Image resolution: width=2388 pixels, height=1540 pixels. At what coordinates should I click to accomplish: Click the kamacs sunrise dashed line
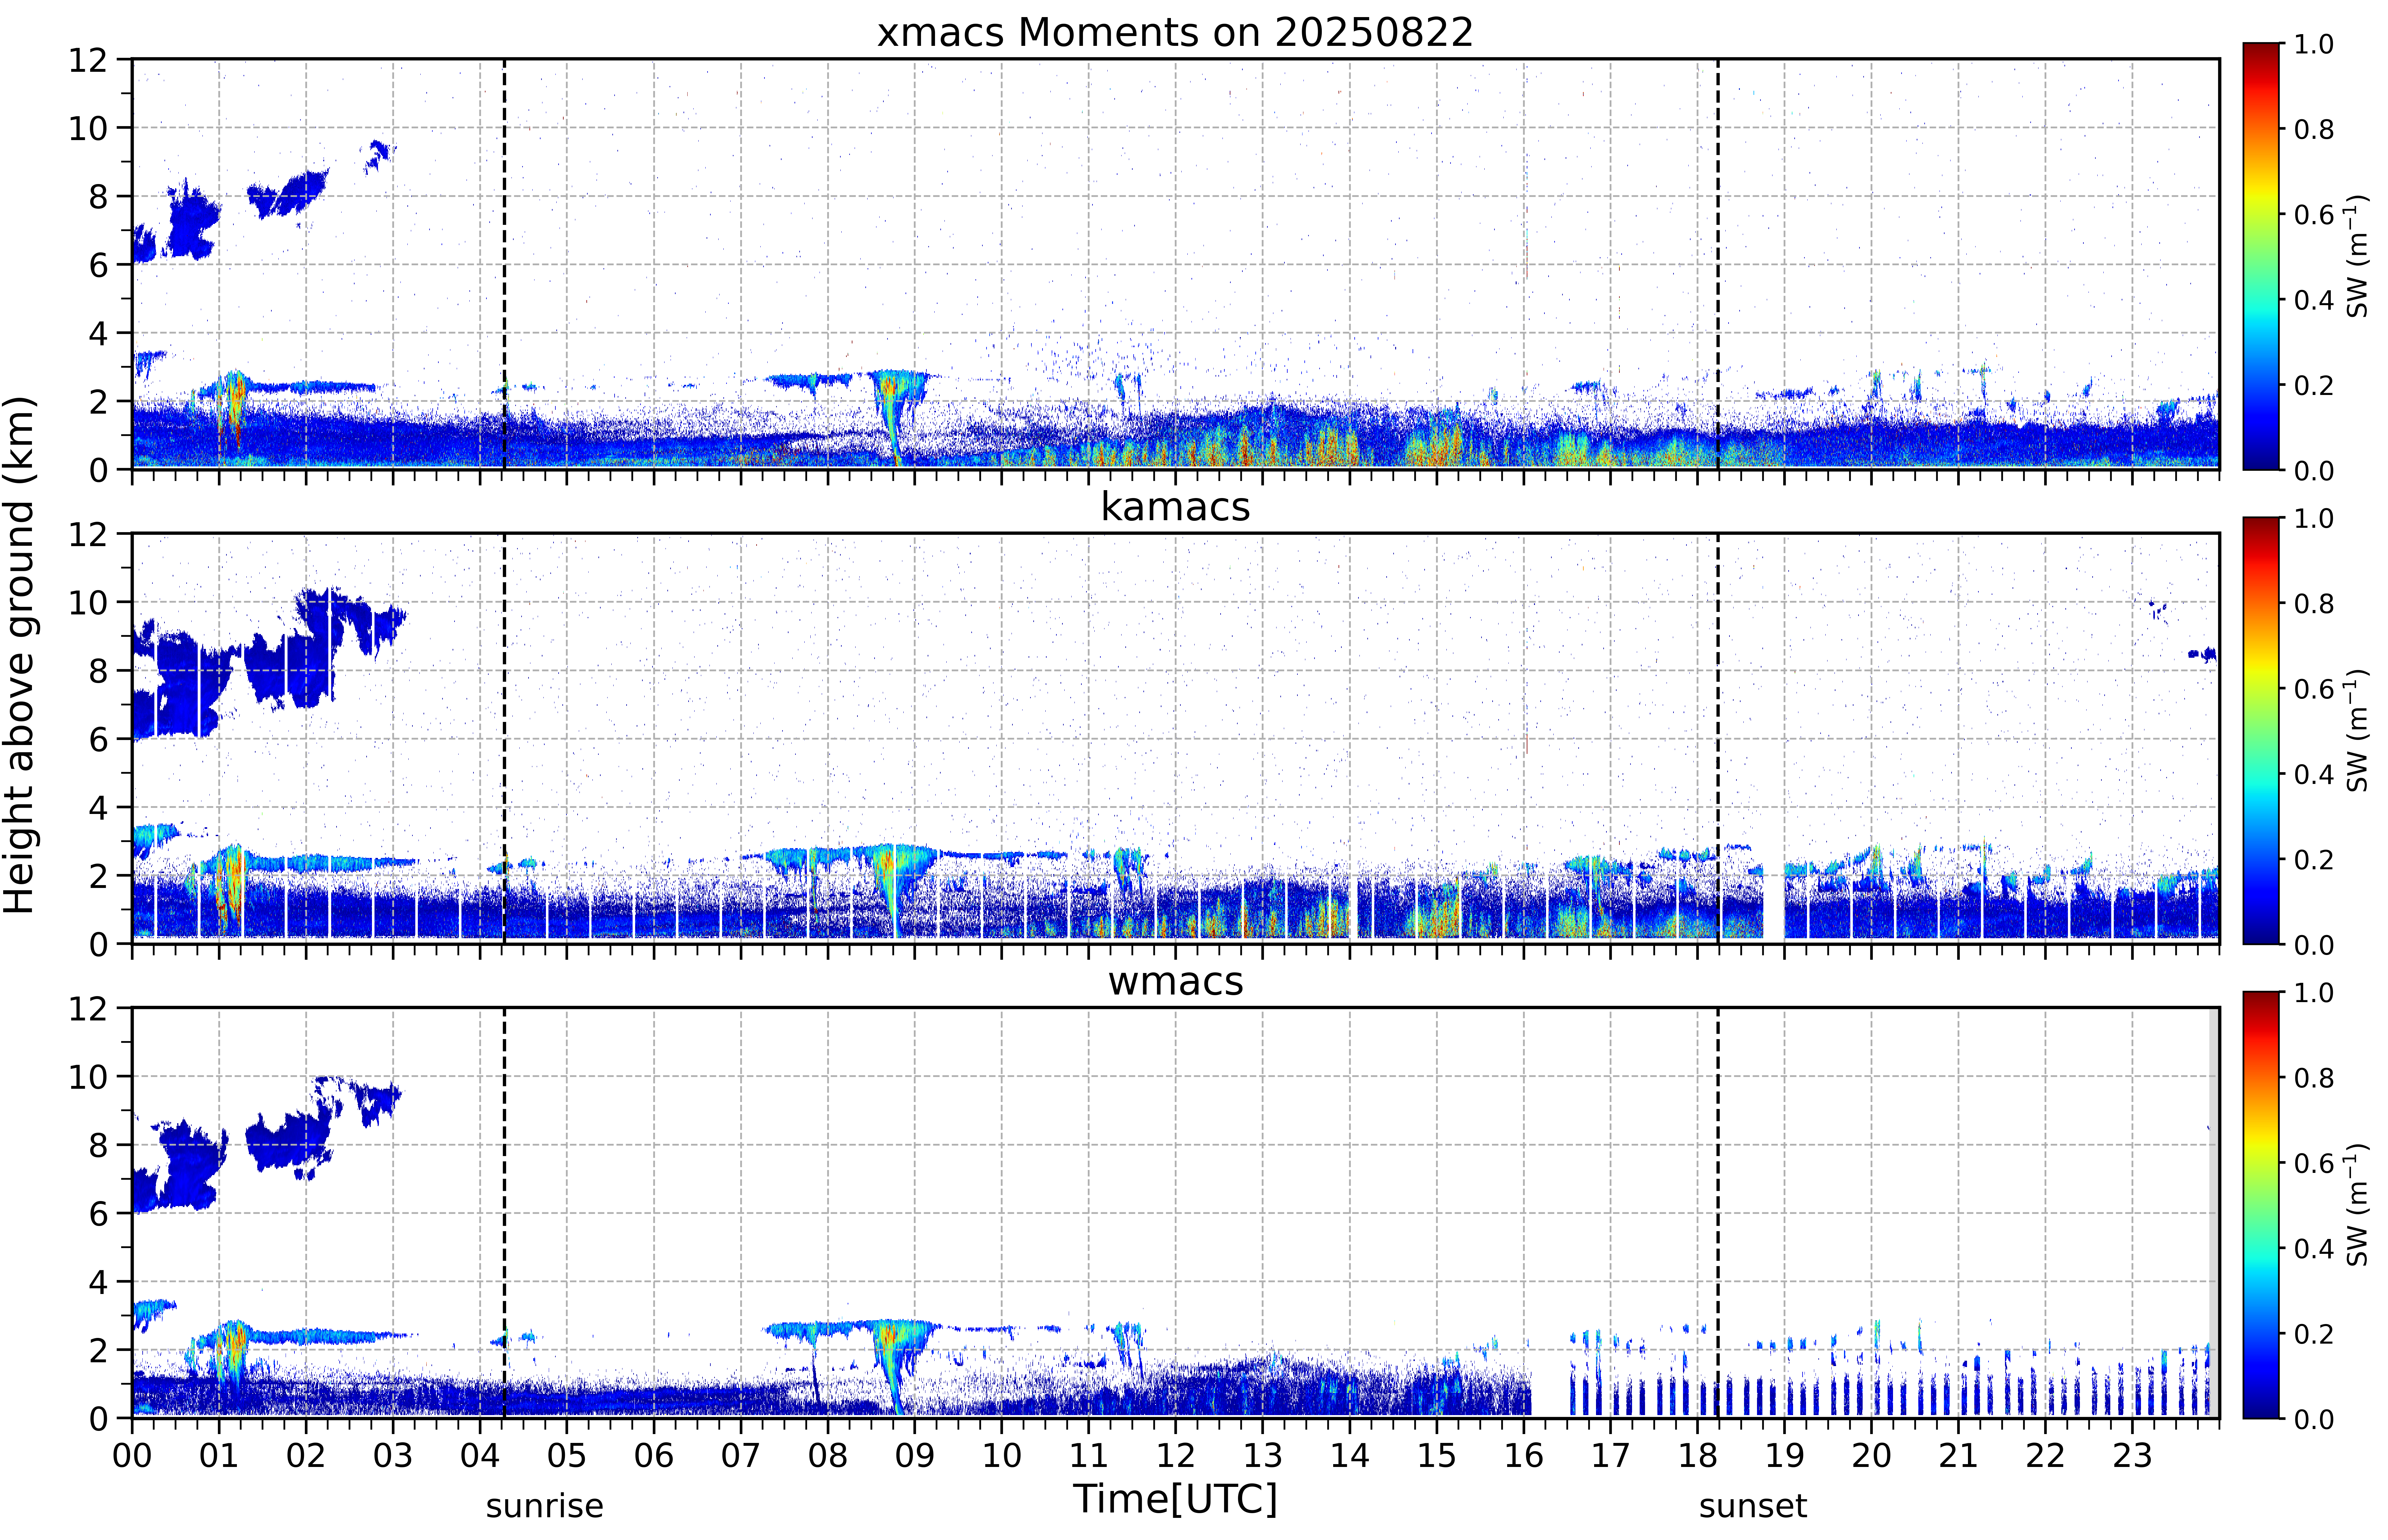[x=504, y=738]
